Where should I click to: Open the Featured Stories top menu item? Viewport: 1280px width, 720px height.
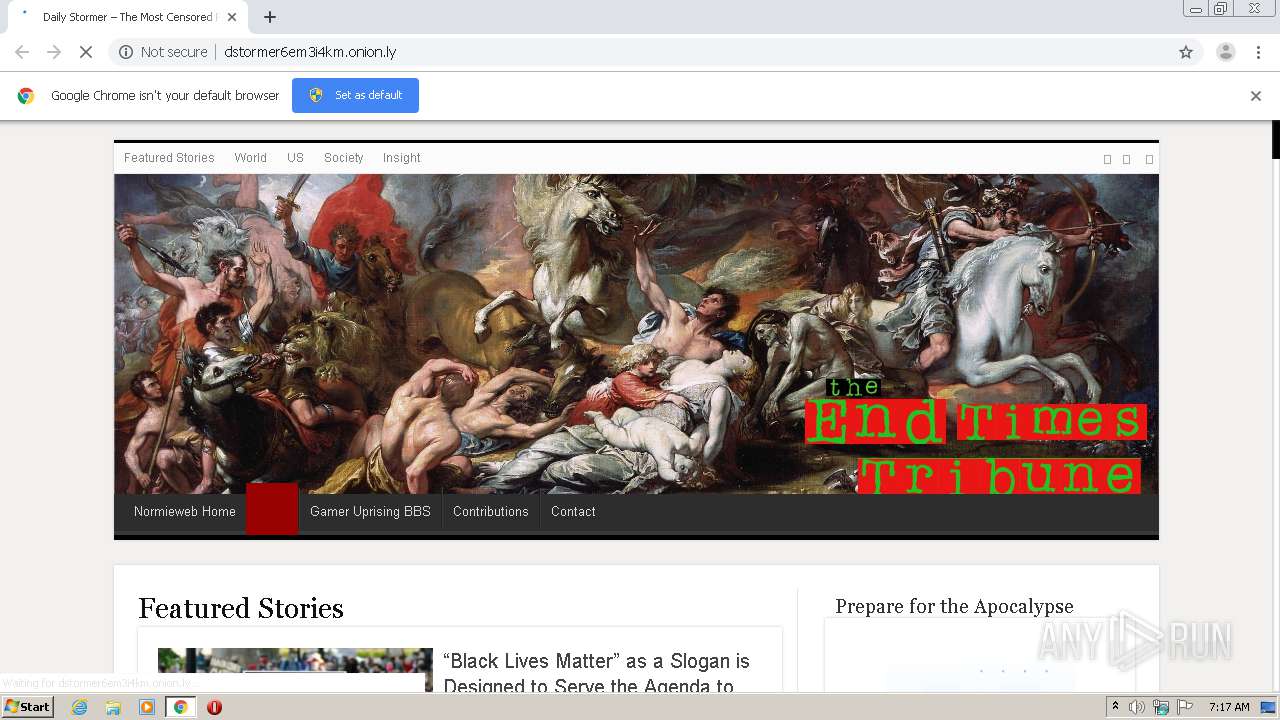[169, 158]
